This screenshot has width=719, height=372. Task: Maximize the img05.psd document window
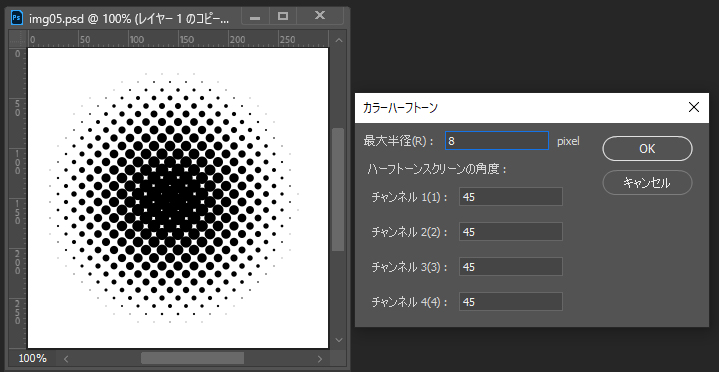283,17
